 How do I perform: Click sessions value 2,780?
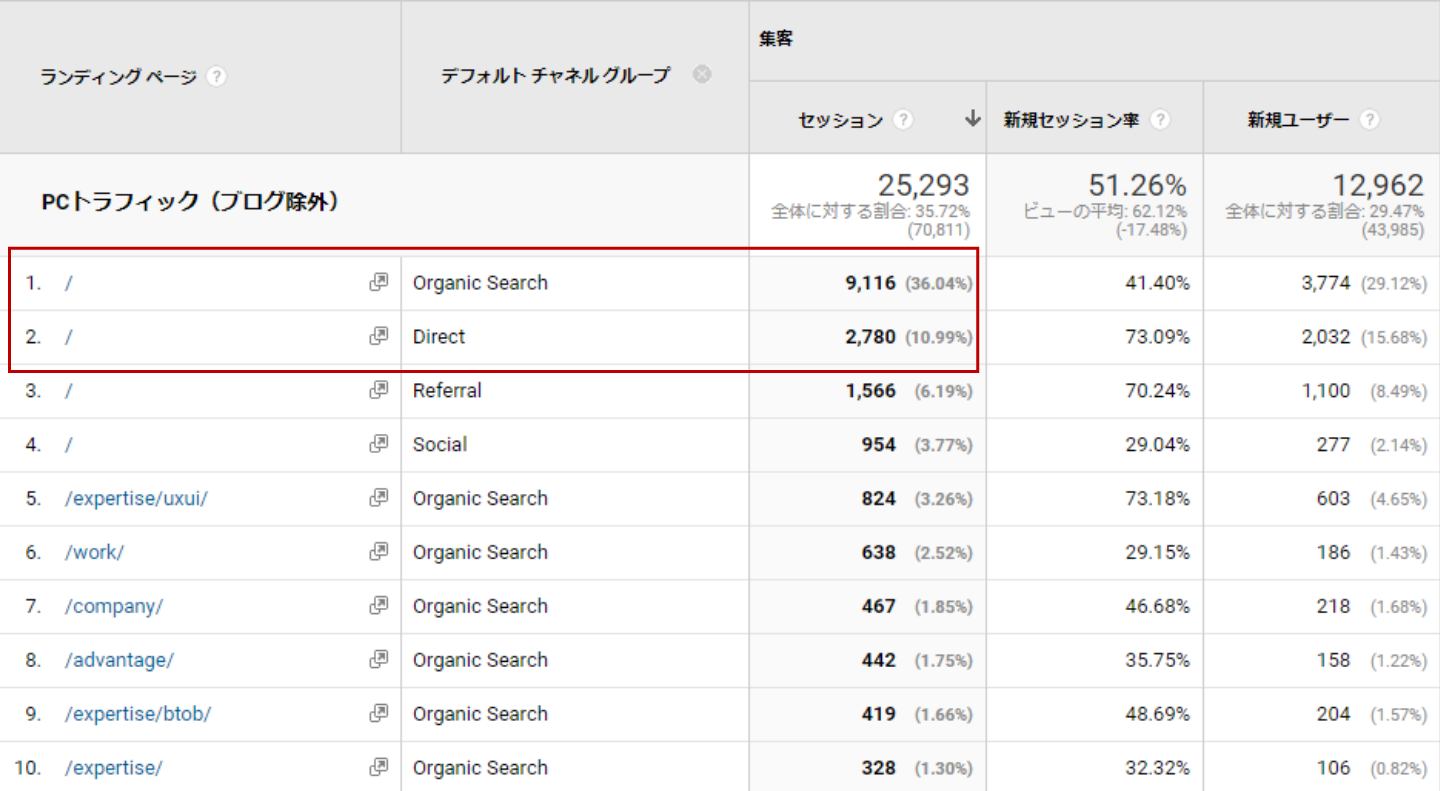pyautogui.click(x=870, y=337)
